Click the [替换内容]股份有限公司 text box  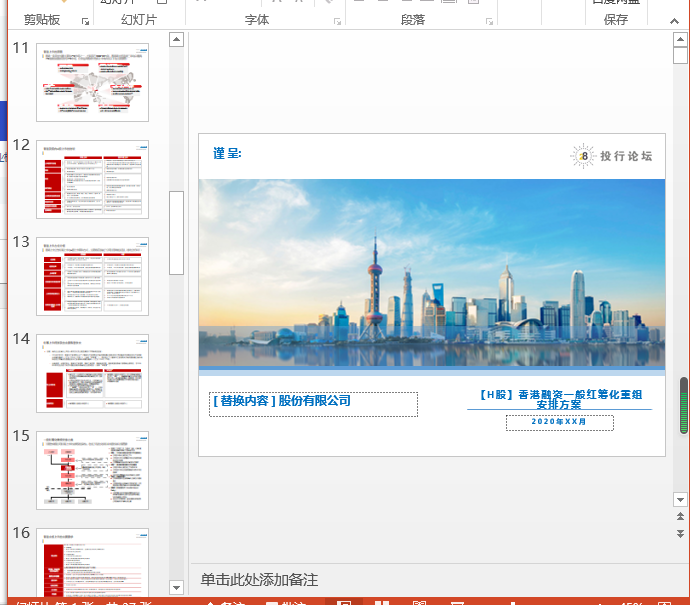click(313, 403)
